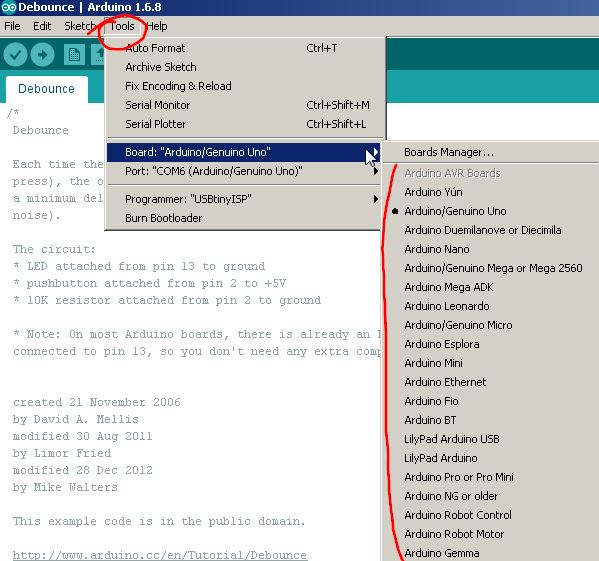
Task: Select Arduino/Genuino Micro board
Action: coord(491,325)
